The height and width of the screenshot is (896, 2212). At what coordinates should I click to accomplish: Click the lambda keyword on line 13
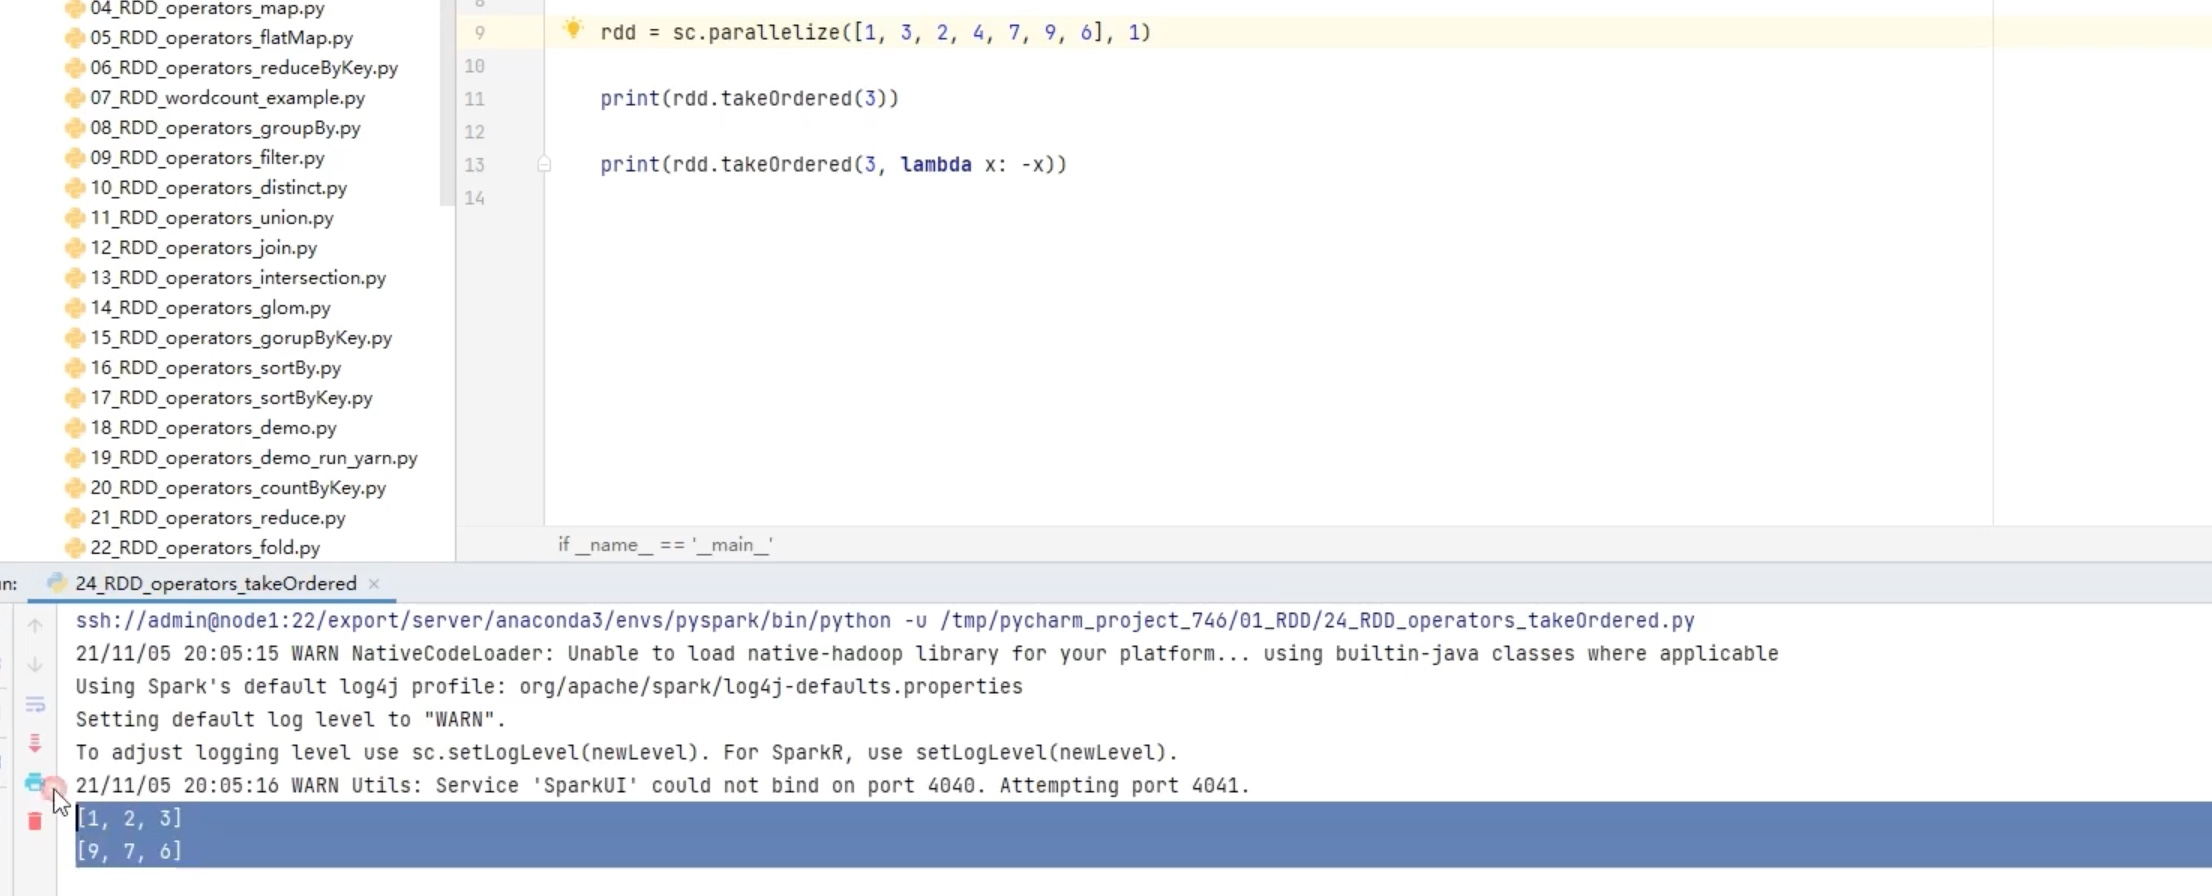(936, 164)
